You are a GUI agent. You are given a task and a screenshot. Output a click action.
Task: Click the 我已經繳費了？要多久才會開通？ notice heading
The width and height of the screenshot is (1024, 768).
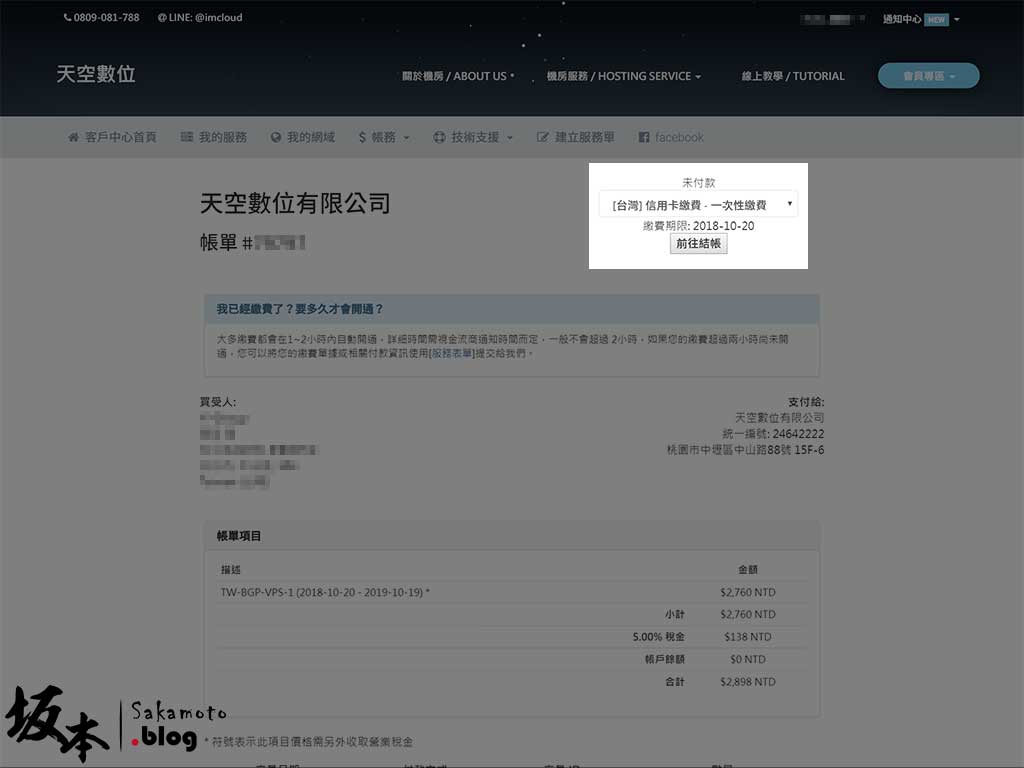tap(300, 309)
